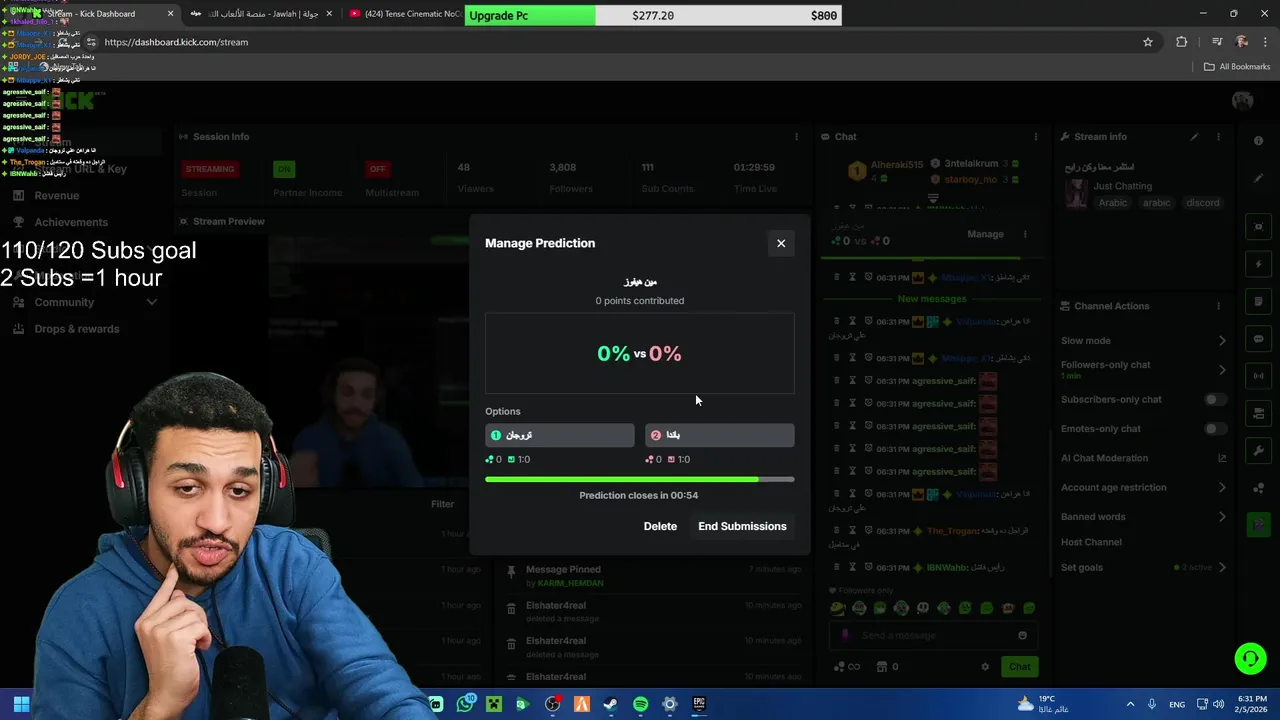Screen dimensions: 1280x720
Task: Switch to Tense Cinematic YouTube tab
Action: [405, 14]
